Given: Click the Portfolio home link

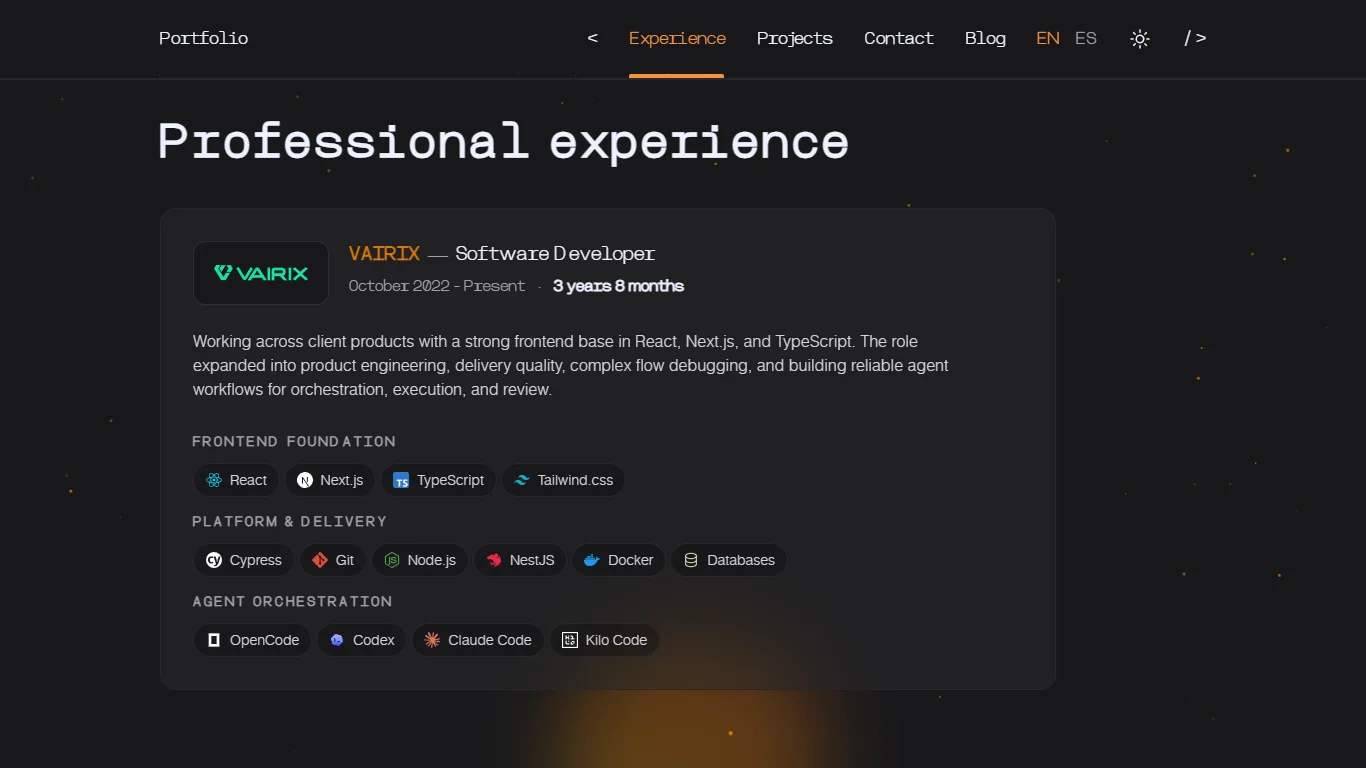Looking at the screenshot, I should click(204, 38).
